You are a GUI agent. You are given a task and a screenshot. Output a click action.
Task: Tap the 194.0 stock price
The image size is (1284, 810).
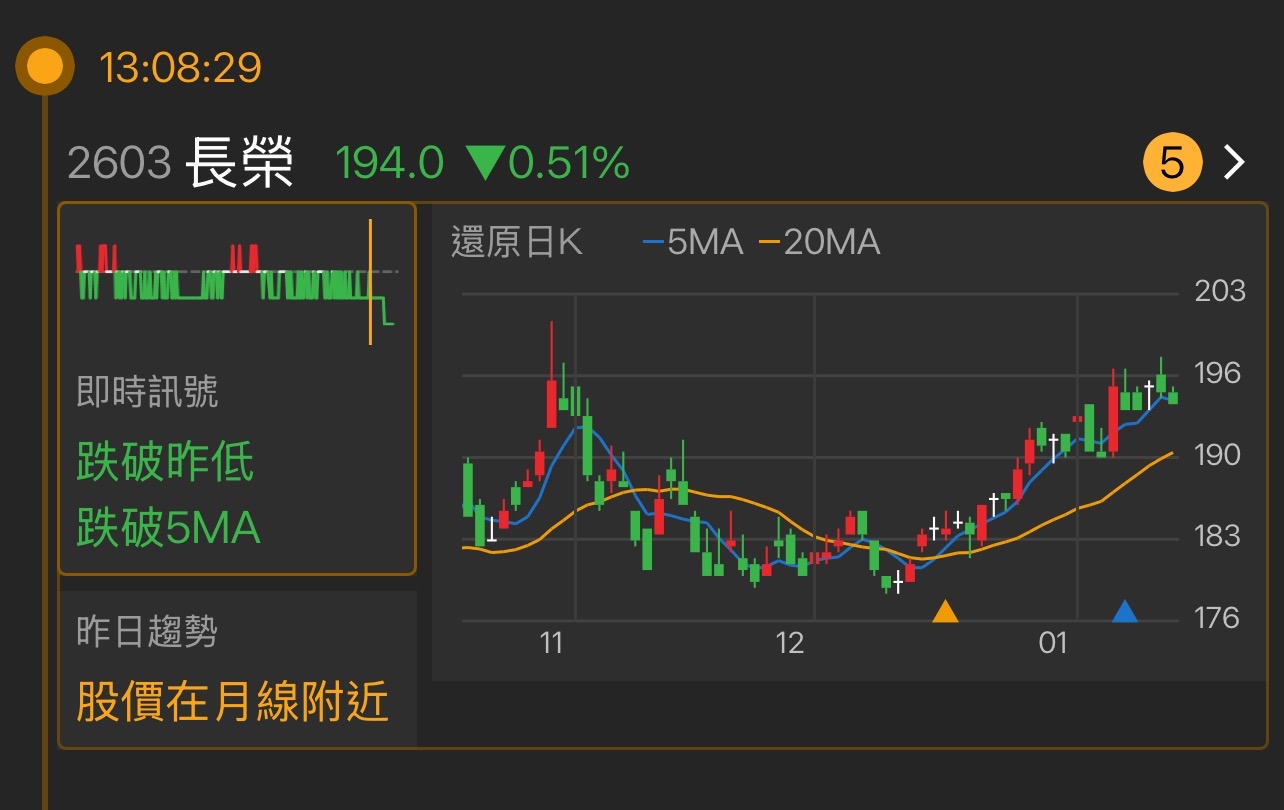(x=389, y=162)
